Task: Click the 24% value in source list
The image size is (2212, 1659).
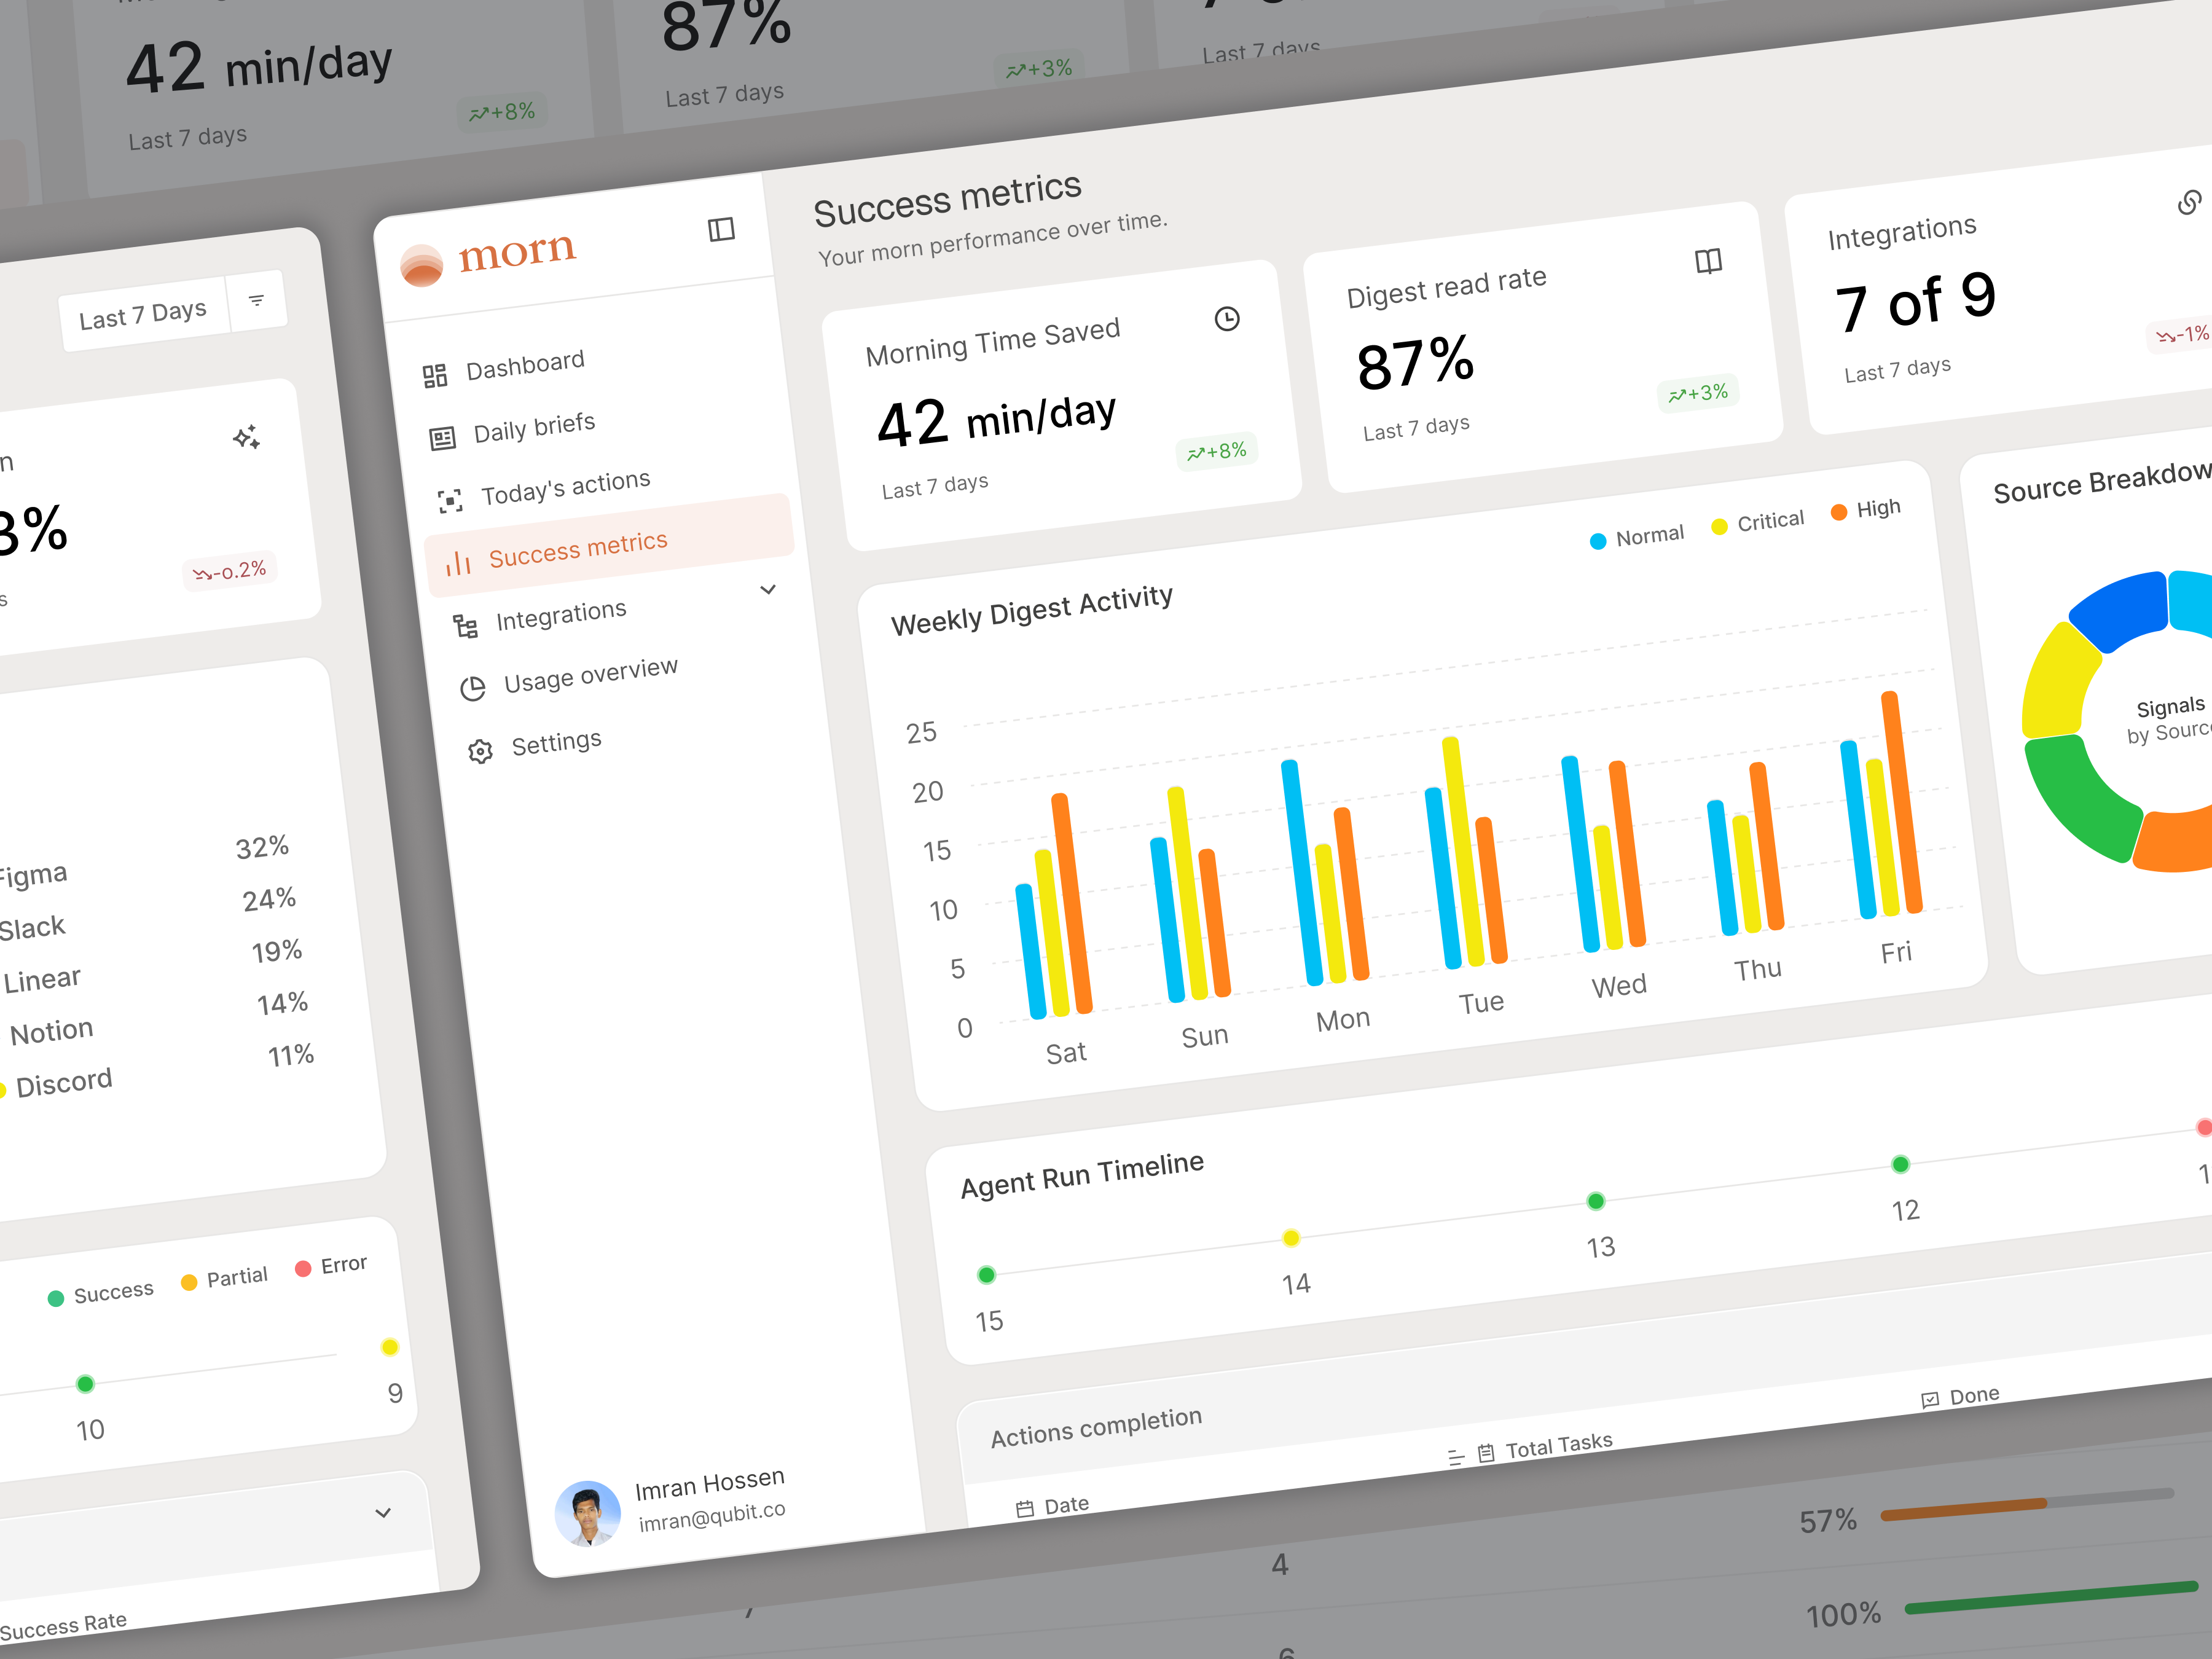Action: 269,900
